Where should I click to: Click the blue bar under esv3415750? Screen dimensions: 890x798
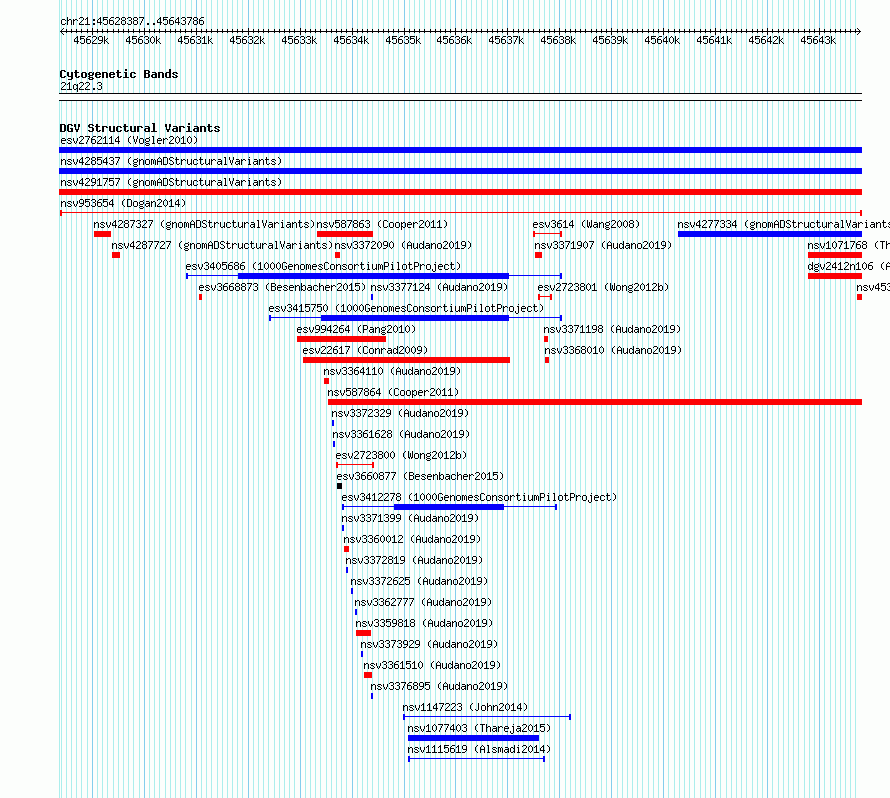click(x=414, y=318)
